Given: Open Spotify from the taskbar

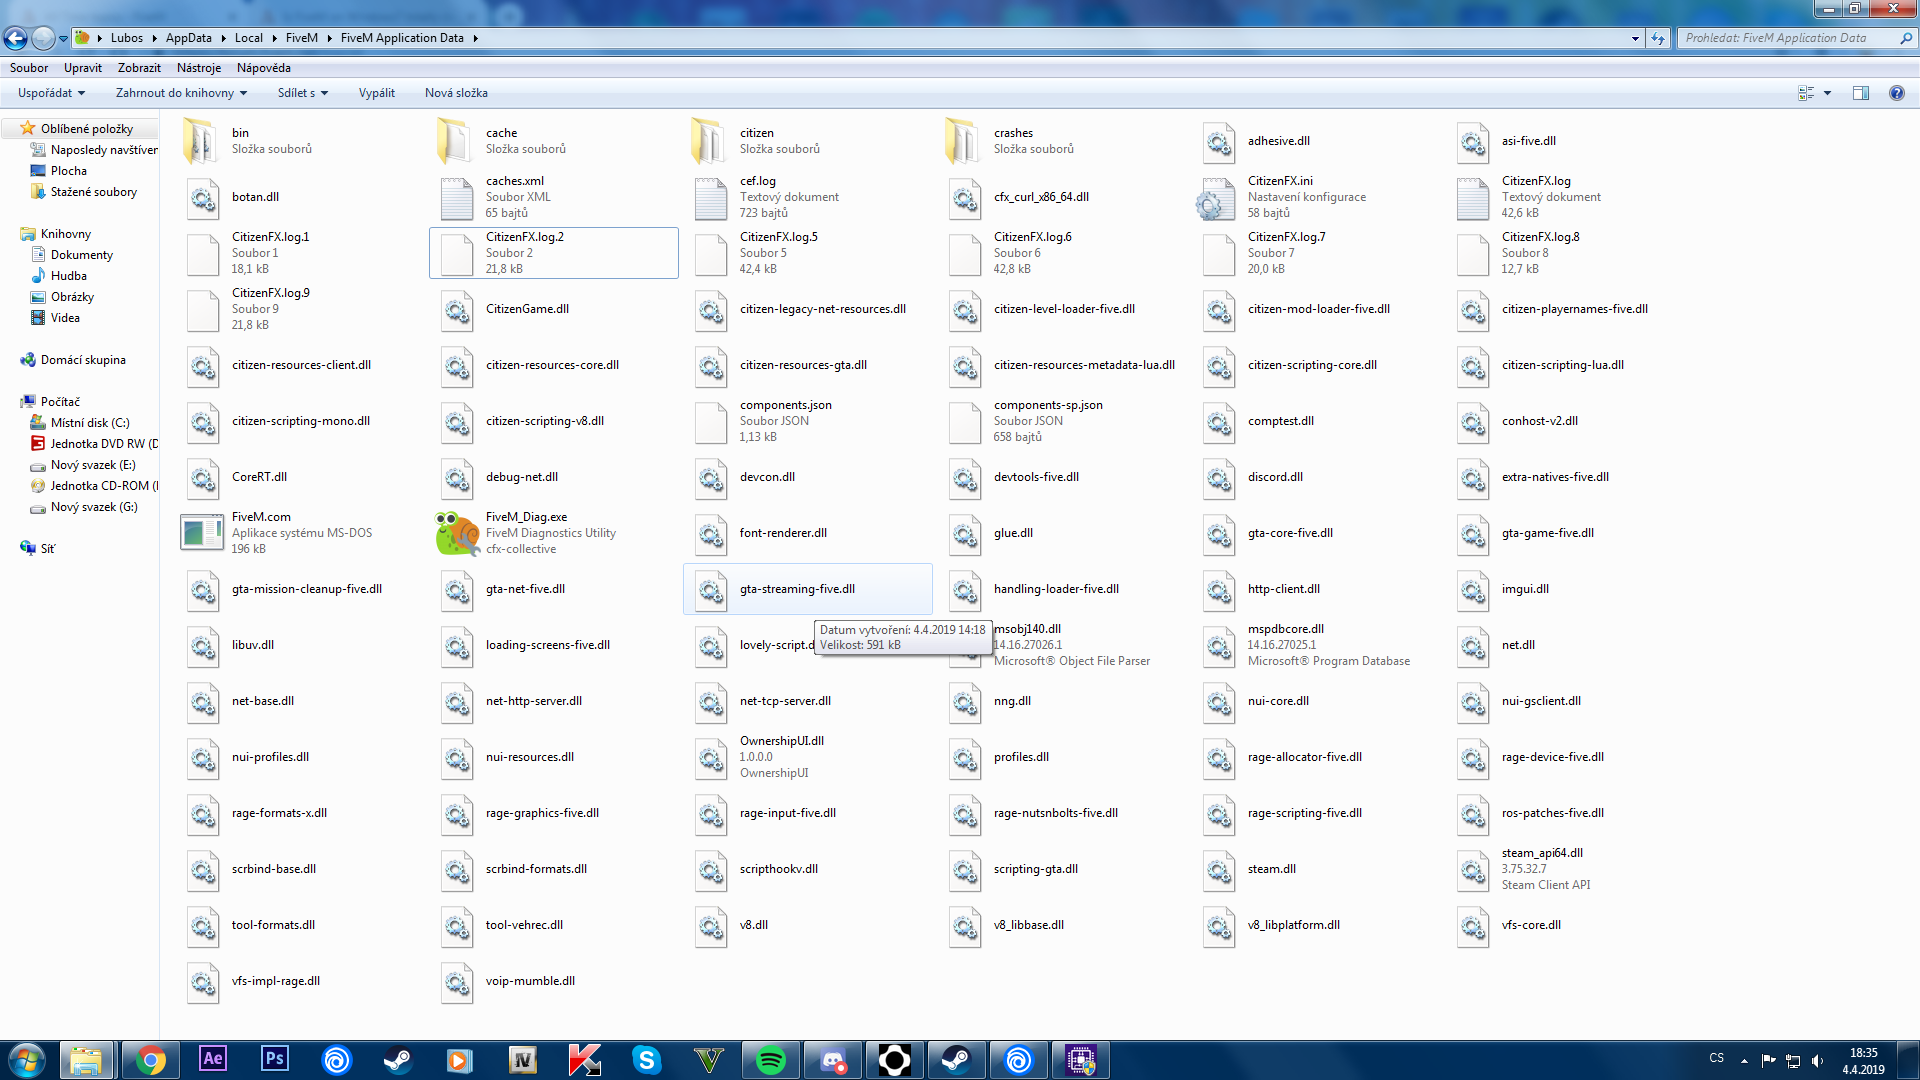Looking at the screenshot, I should (770, 1060).
